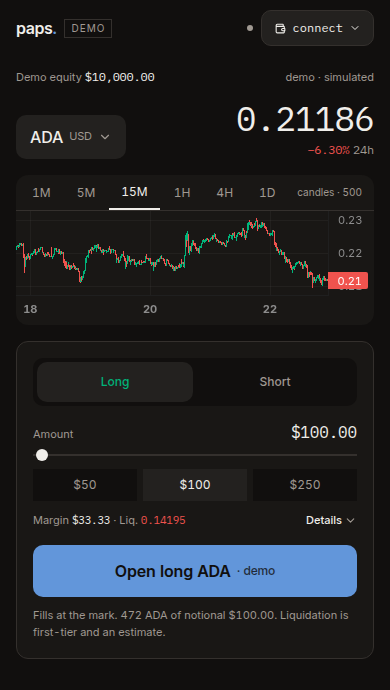This screenshot has width=390, height=690.
Task: Select the 4H timeframe tab
Action: coord(225,193)
